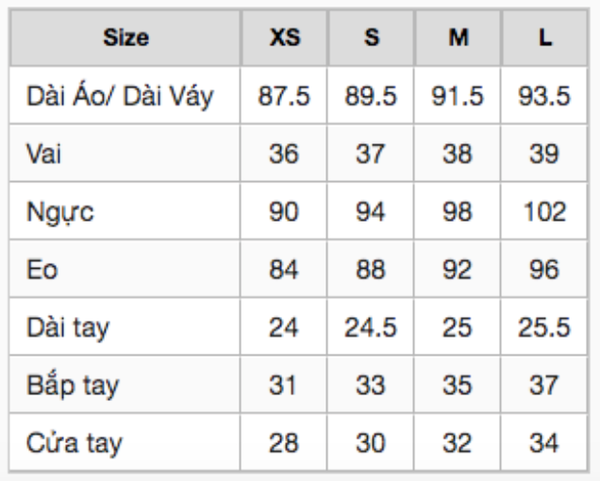Image resolution: width=600 pixels, height=481 pixels.
Task: Click the Ngực row label
Action: click(60, 212)
